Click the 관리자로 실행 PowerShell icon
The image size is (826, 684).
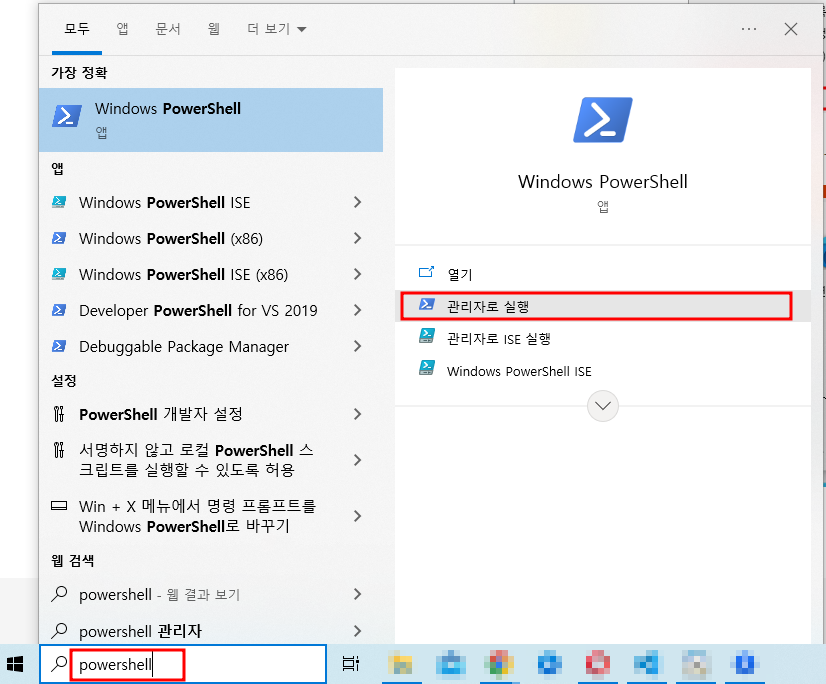coord(427,304)
